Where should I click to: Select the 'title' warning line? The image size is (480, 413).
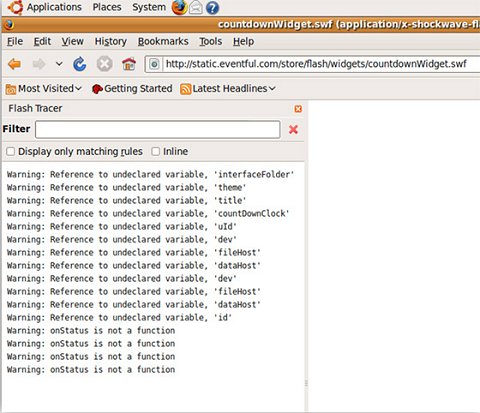coord(126,200)
